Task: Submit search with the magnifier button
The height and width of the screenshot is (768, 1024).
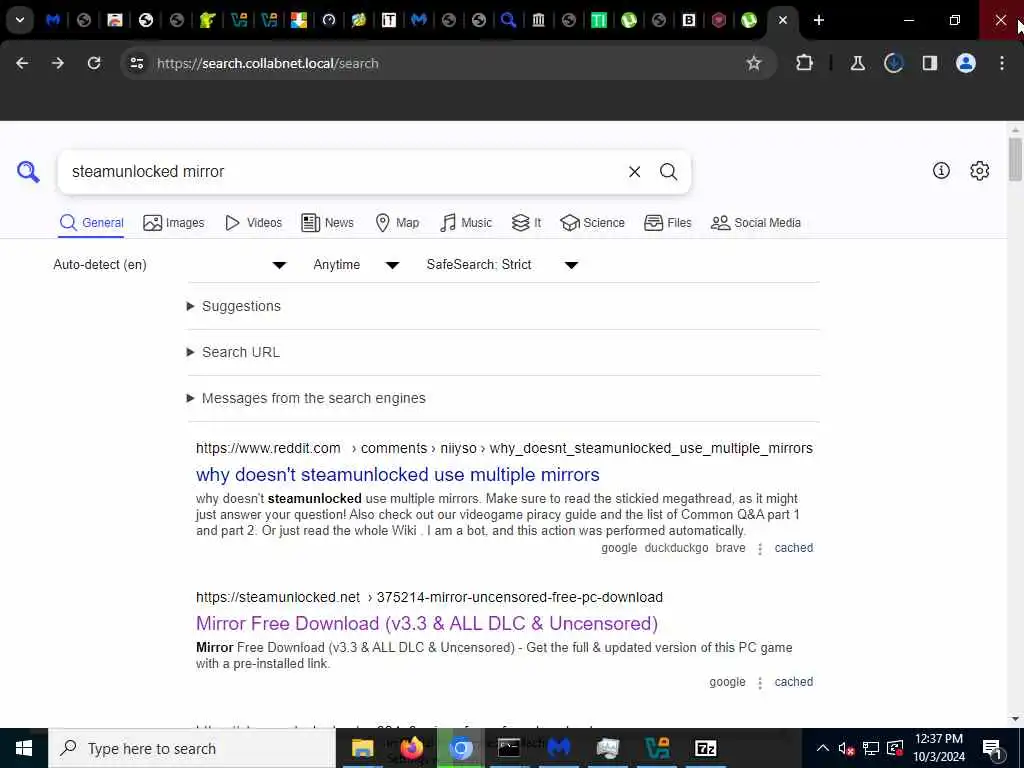Action: click(668, 172)
